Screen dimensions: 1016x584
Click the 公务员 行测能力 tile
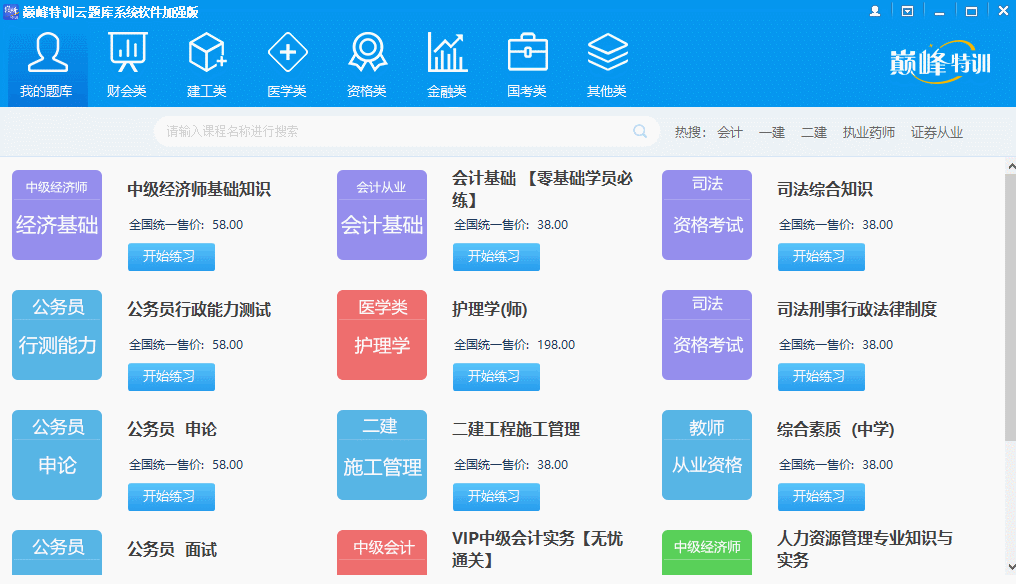tap(57, 335)
